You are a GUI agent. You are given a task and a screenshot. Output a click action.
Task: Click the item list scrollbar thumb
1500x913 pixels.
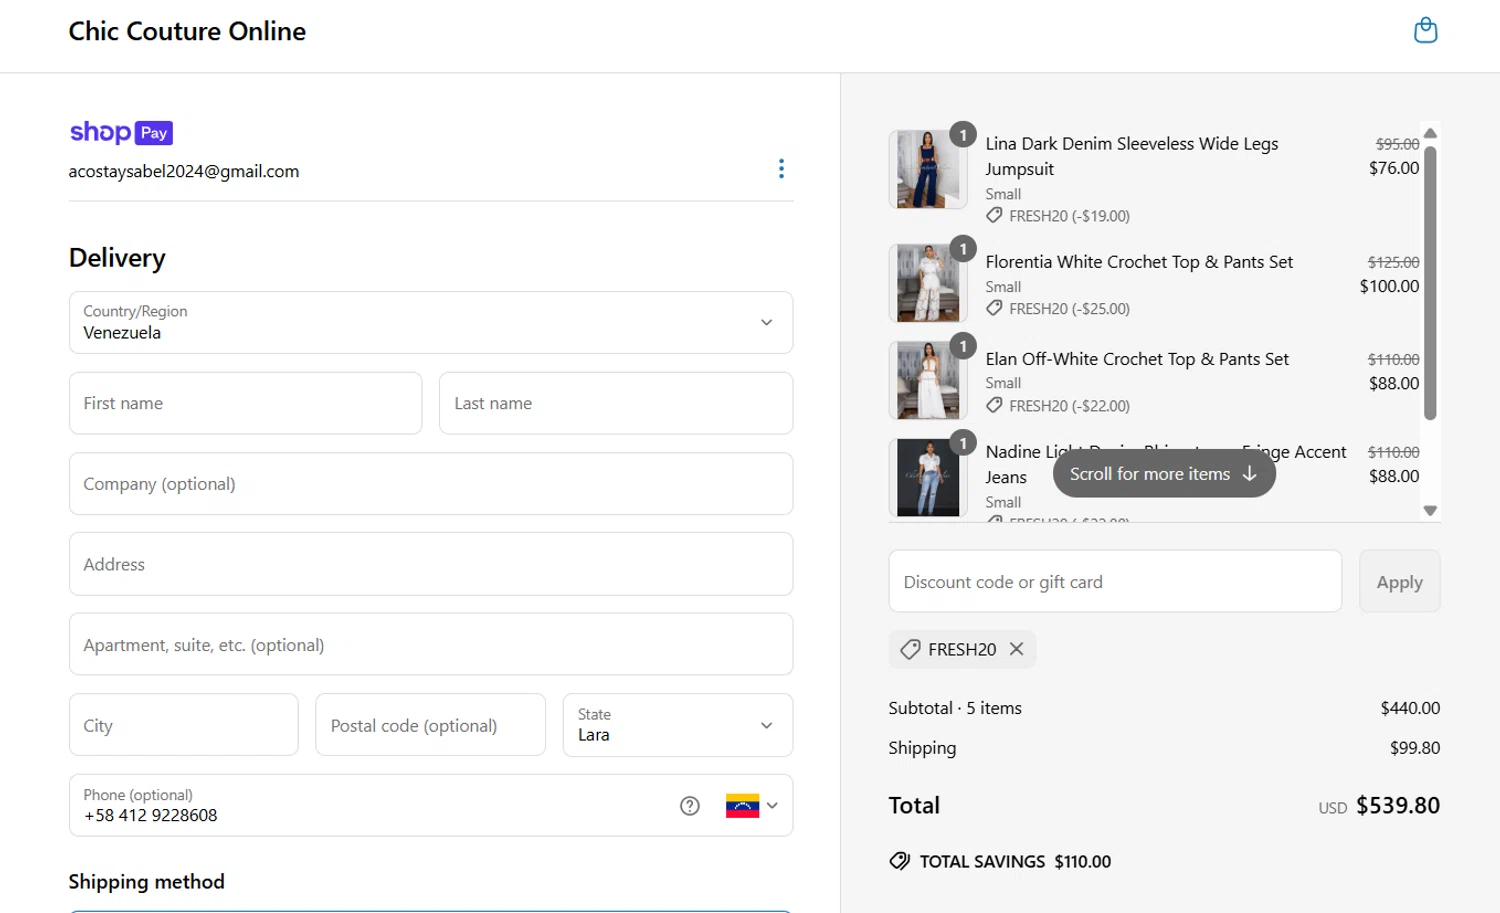pos(1430,283)
